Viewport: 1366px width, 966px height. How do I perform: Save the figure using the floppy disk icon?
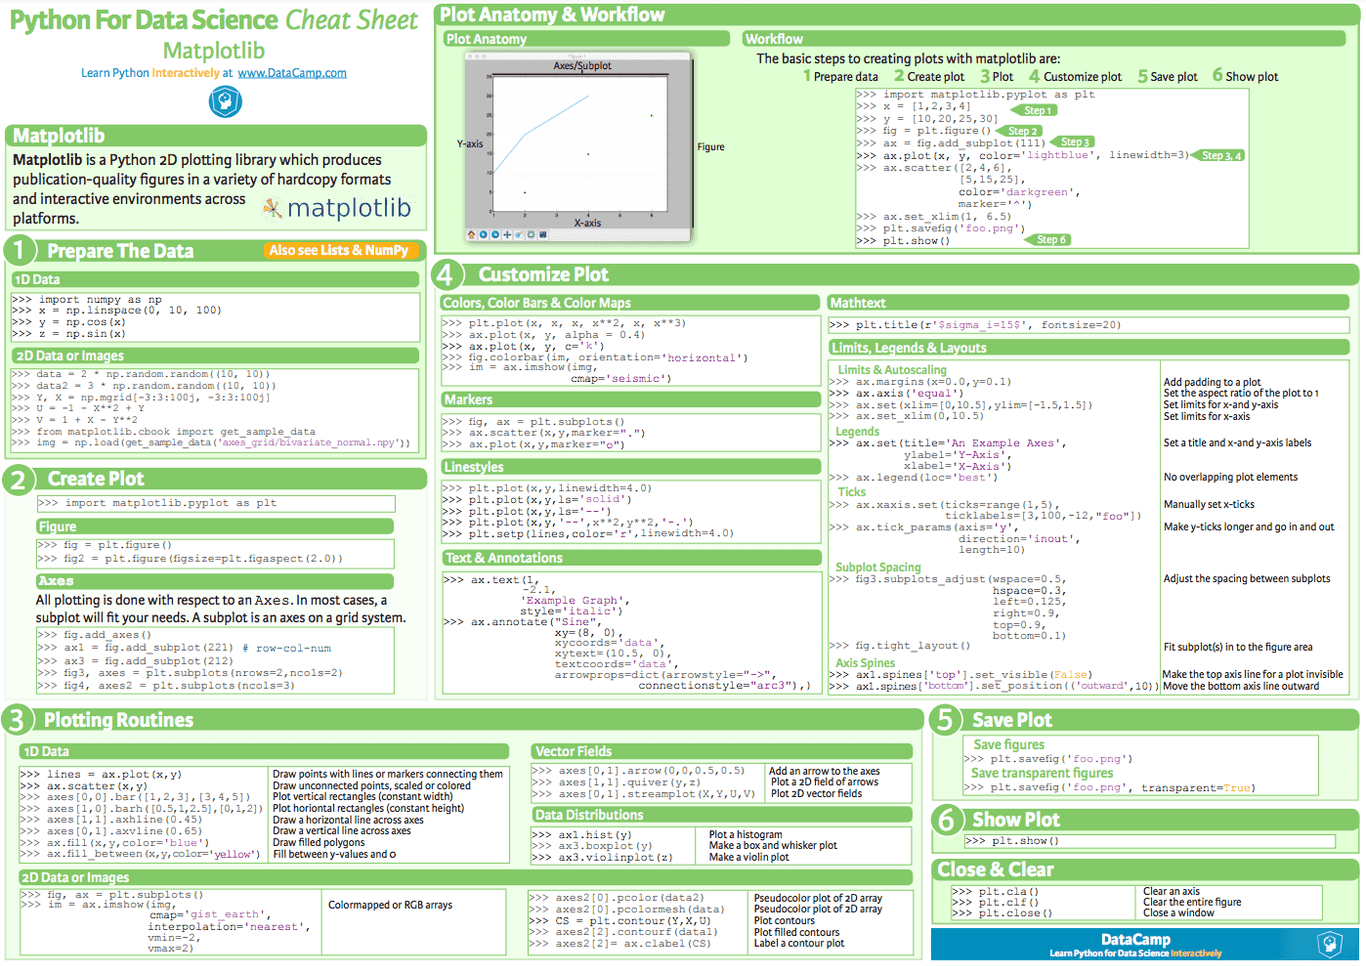click(x=543, y=235)
